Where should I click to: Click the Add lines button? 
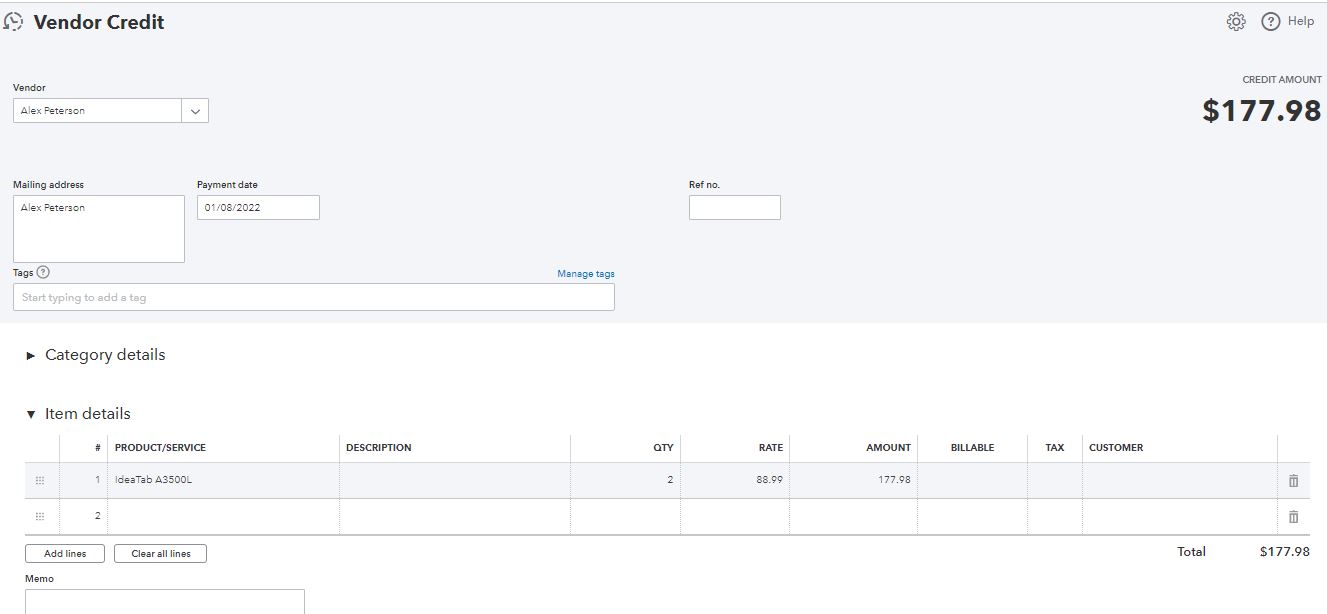click(x=65, y=554)
